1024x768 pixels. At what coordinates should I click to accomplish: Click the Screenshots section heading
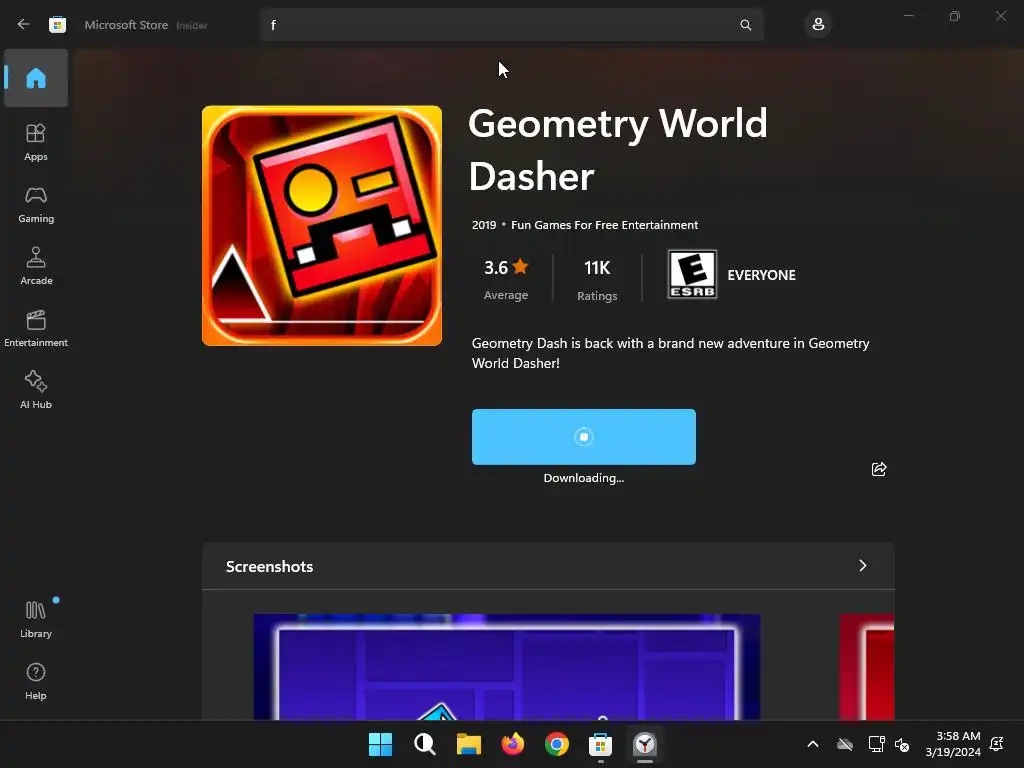(x=269, y=566)
